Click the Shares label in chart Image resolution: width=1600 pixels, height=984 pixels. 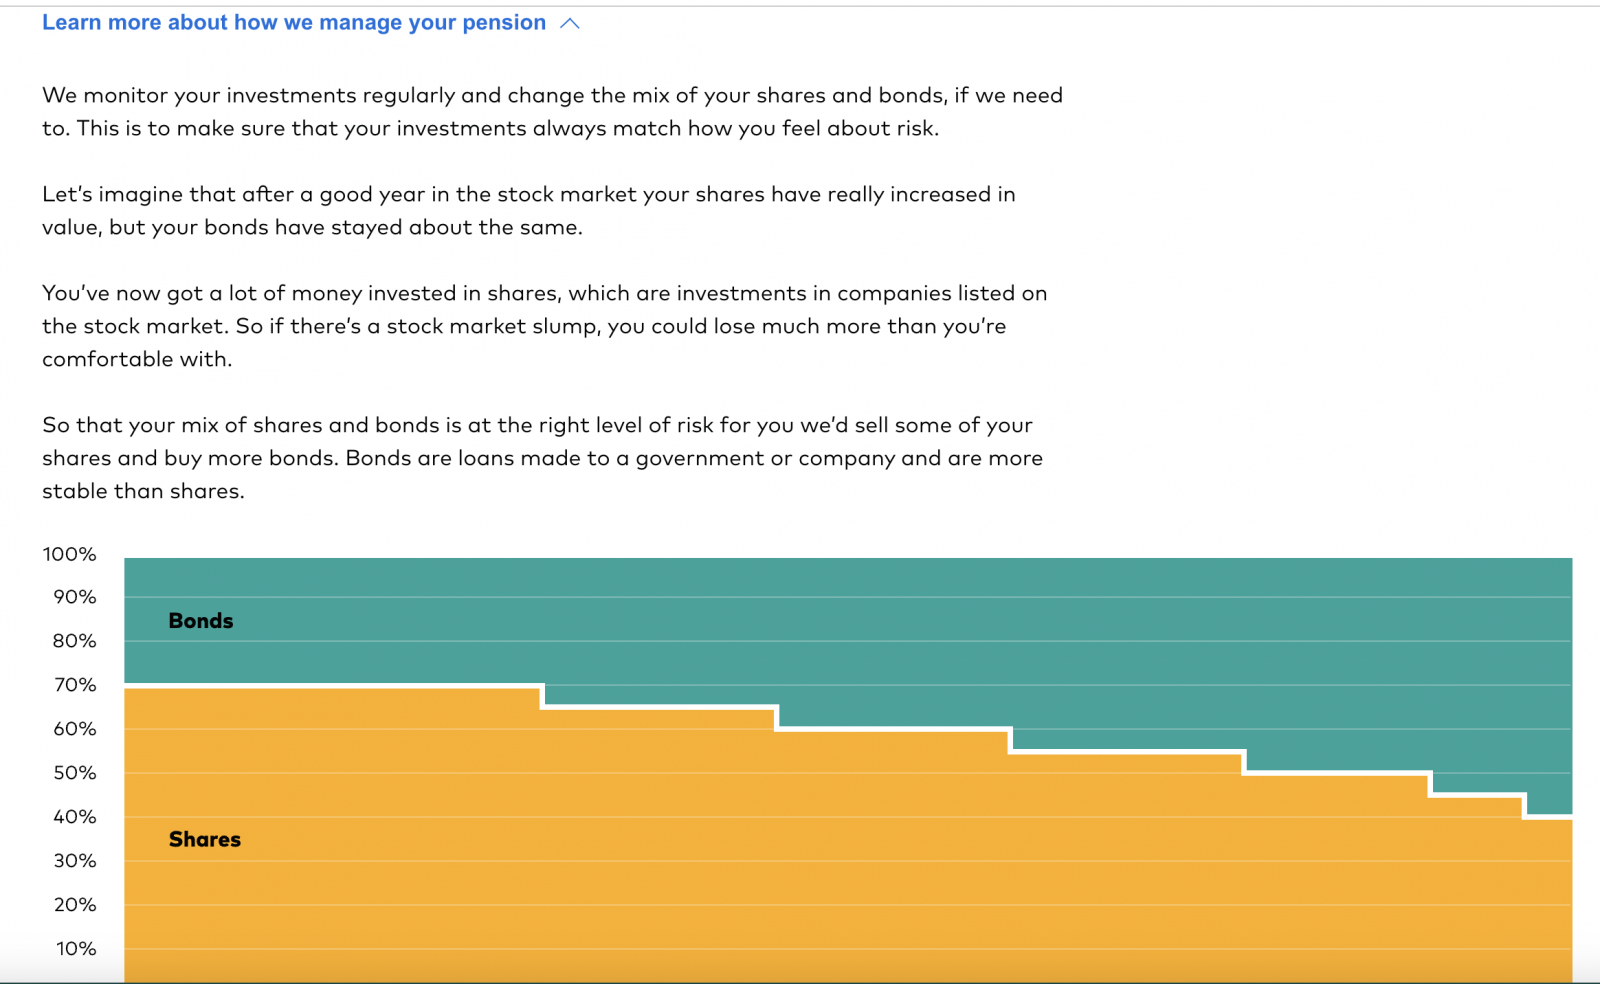205,839
